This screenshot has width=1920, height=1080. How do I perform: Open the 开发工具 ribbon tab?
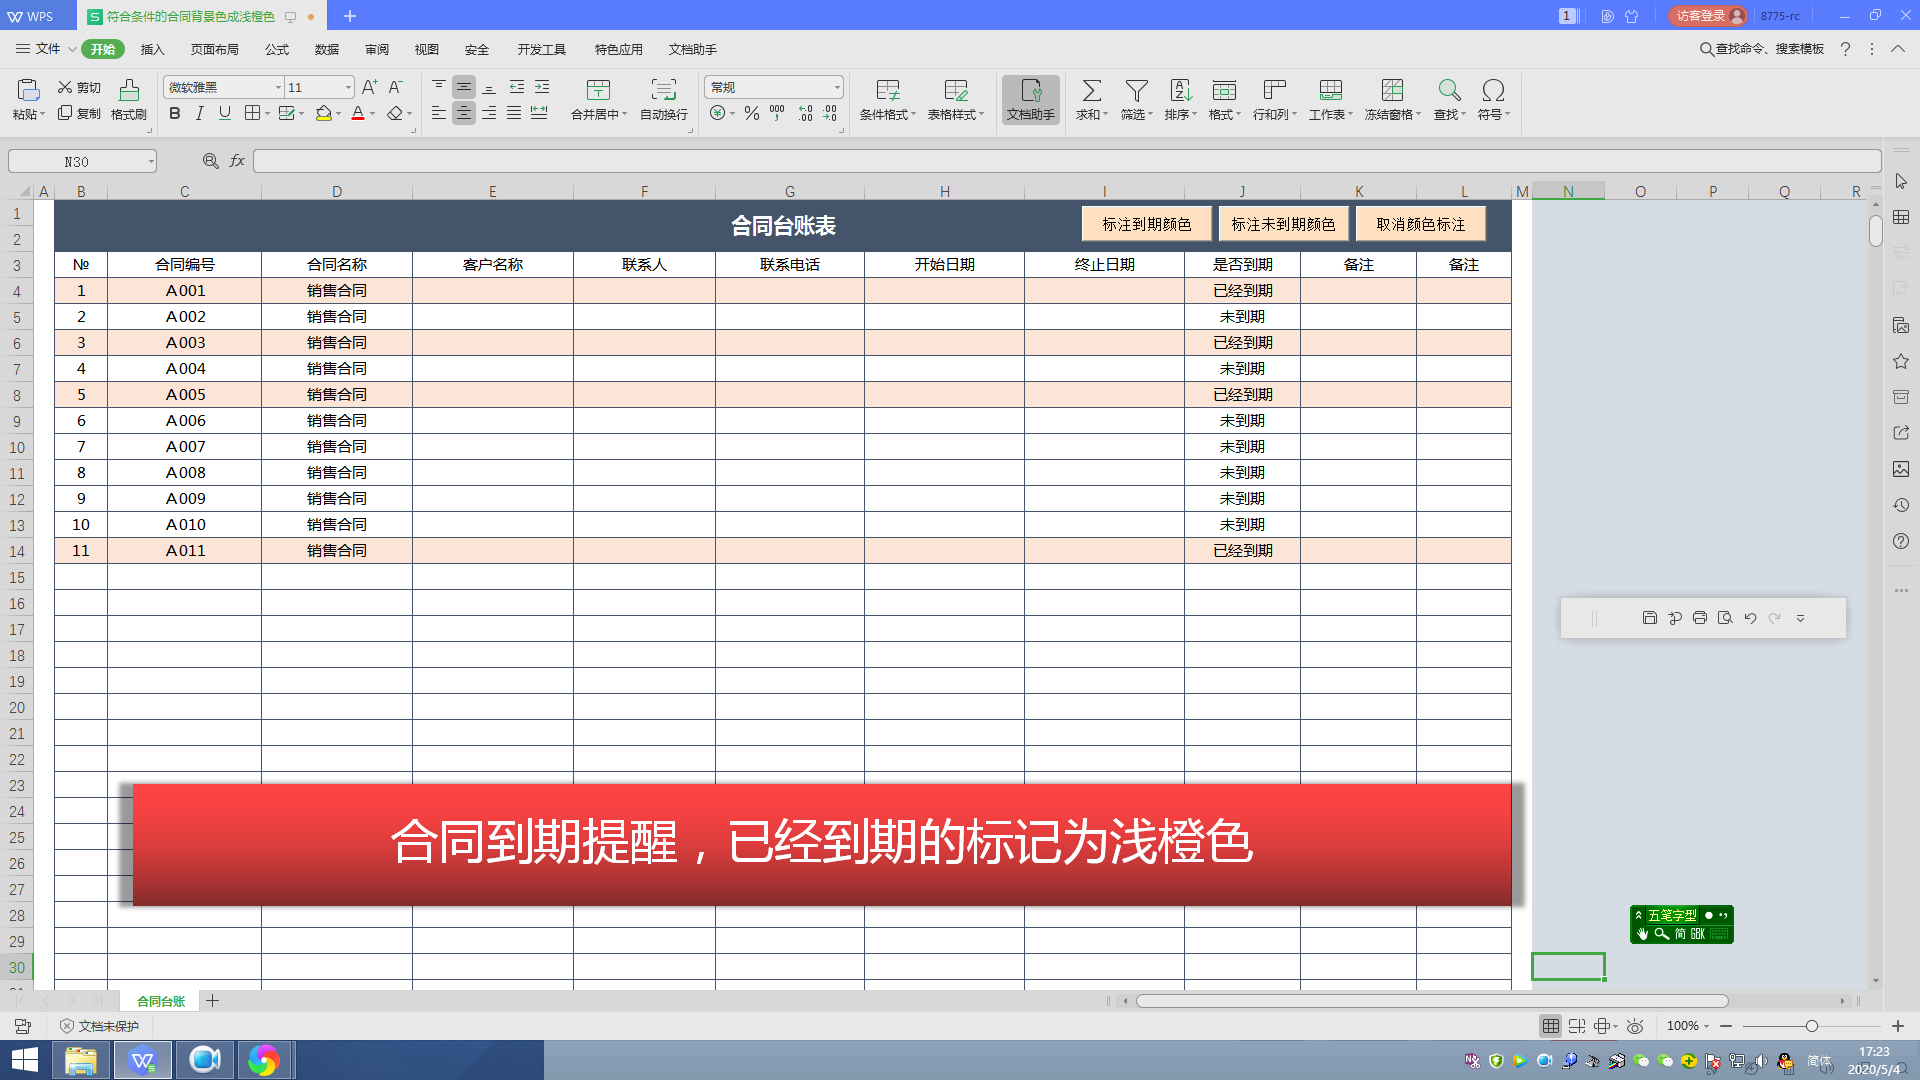(542, 49)
